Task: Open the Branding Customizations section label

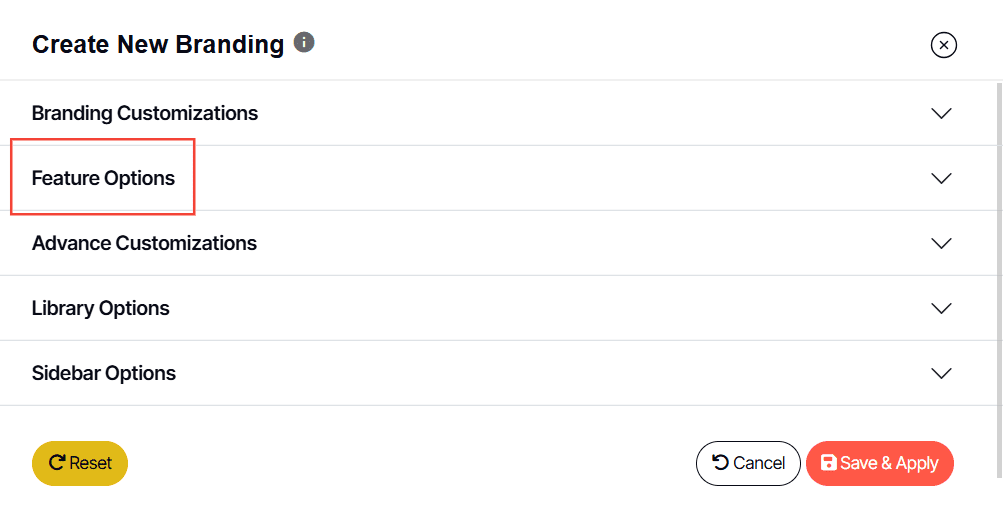Action: 145,113
